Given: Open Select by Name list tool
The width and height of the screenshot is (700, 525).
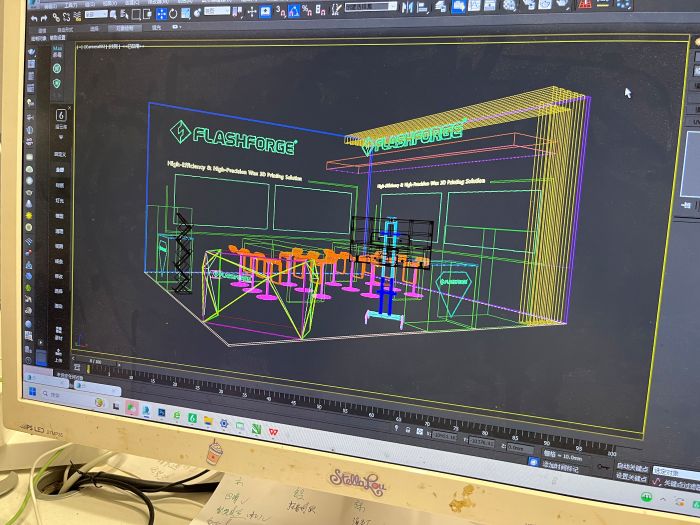Looking at the screenshot, I should pyautogui.click(x=124, y=14).
